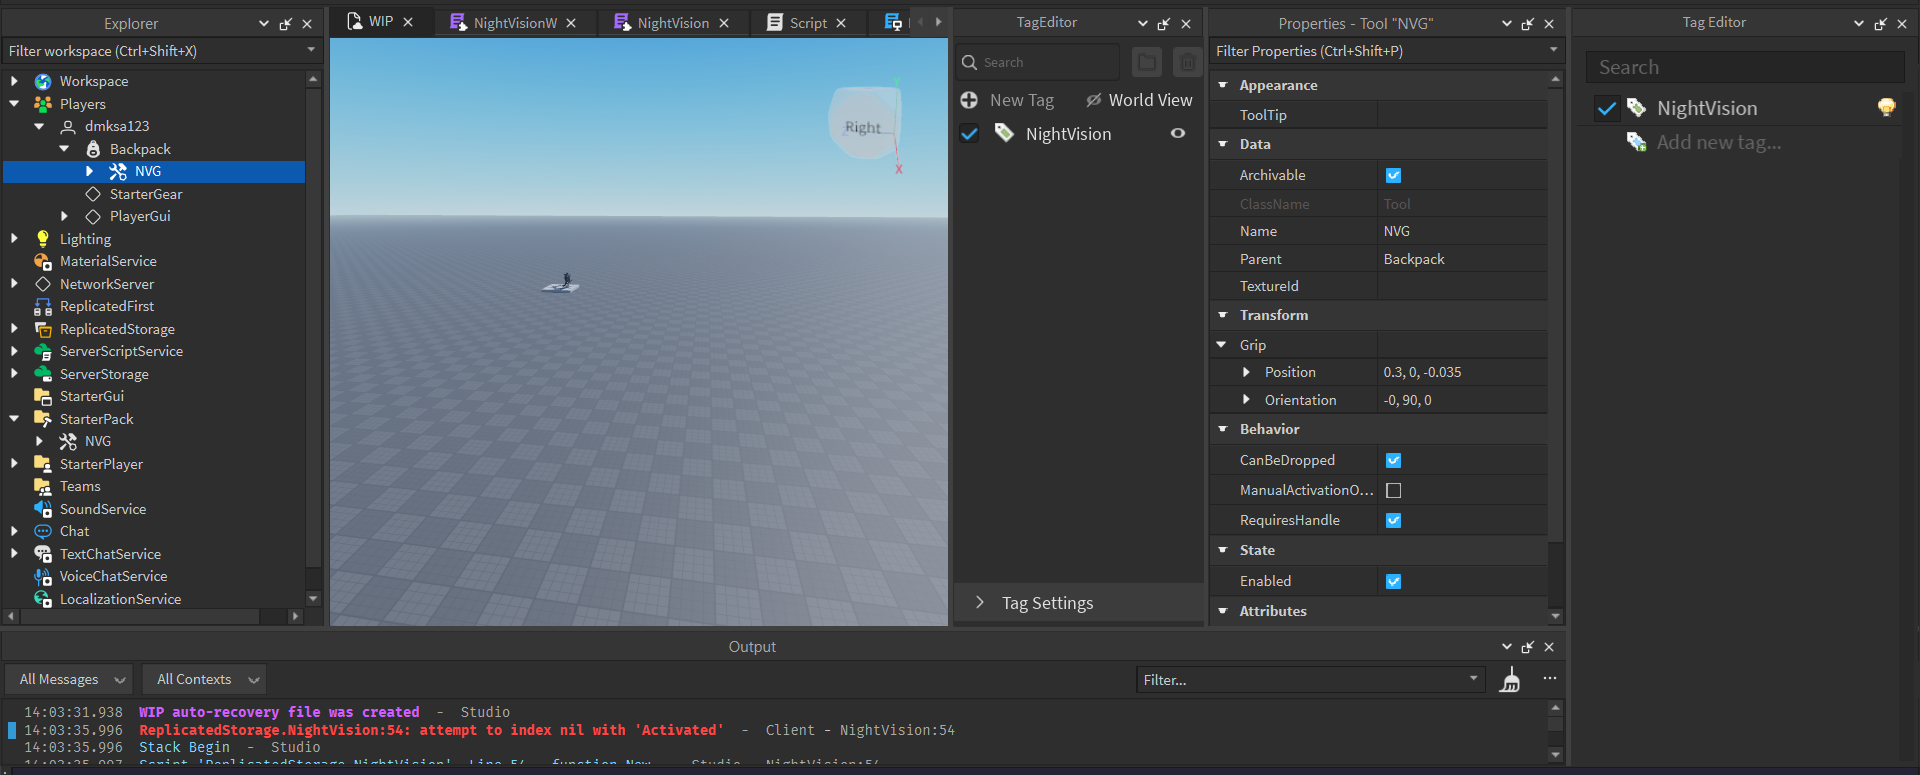The width and height of the screenshot is (1920, 775).
Task: Click the Players service icon
Action: click(x=43, y=104)
